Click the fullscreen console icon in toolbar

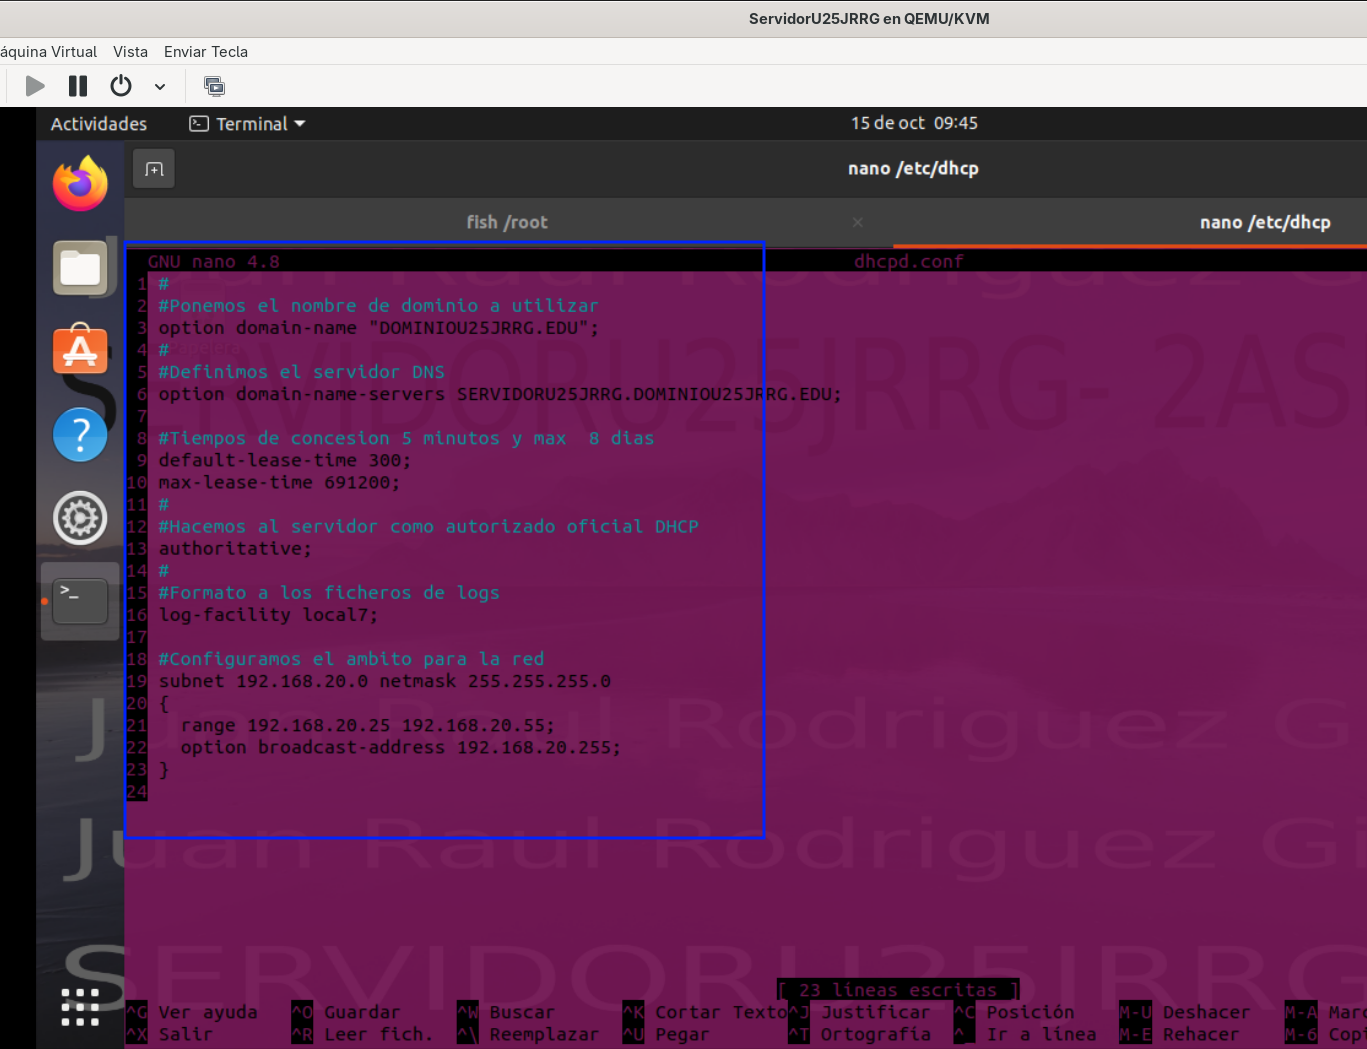pyautogui.click(x=214, y=86)
